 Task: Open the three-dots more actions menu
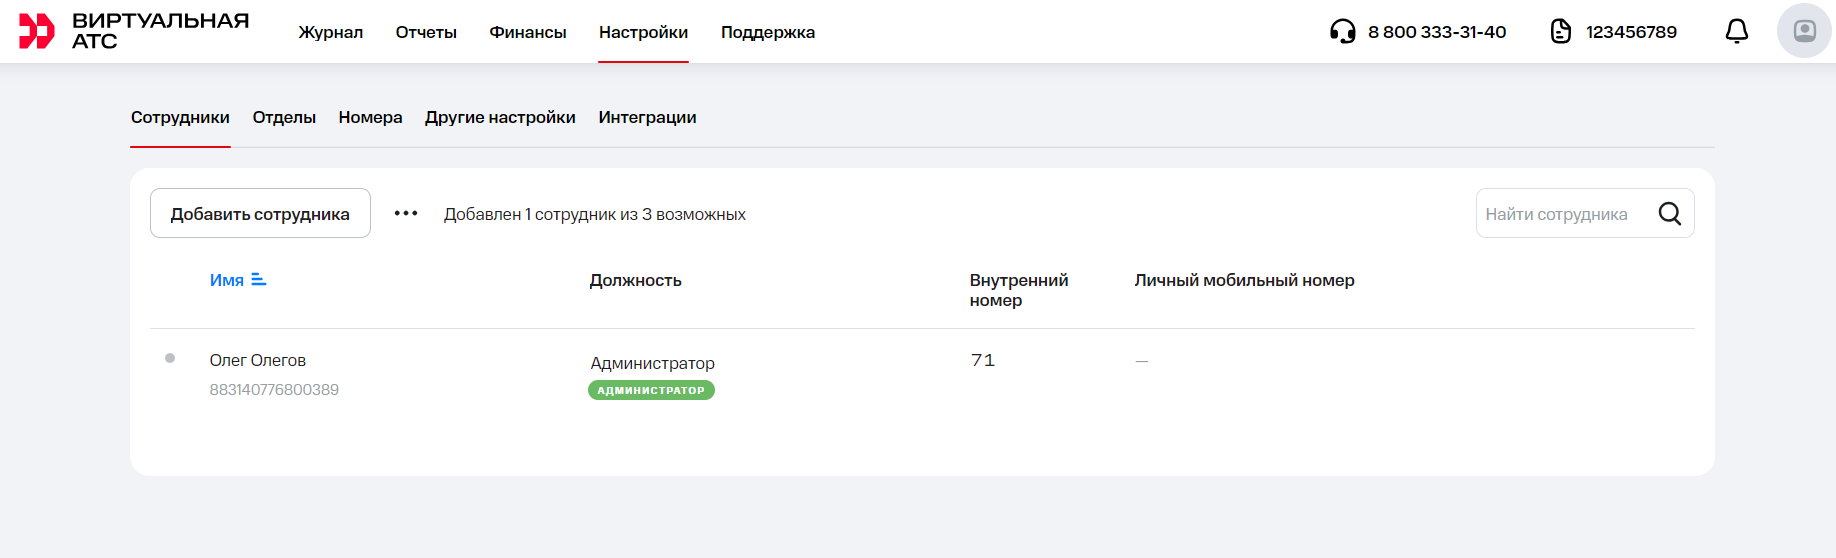tap(406, 214)
